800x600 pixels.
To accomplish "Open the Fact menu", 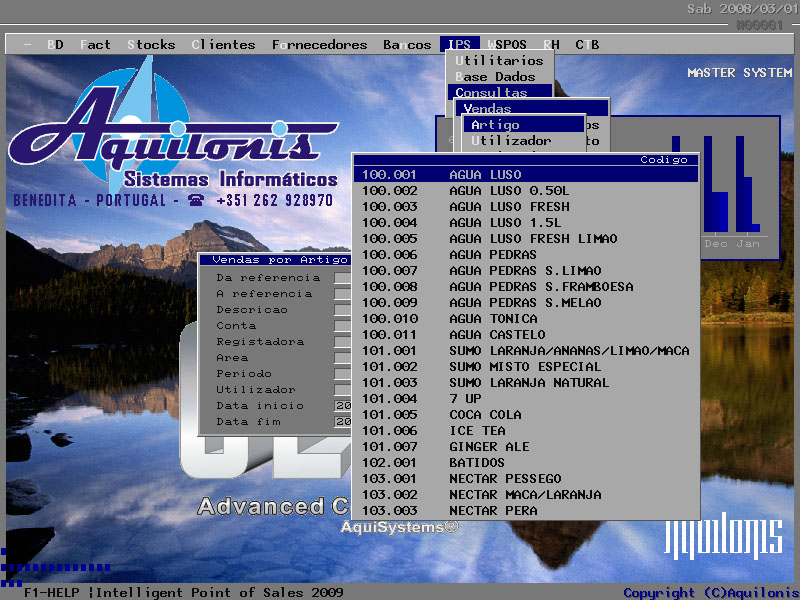I will (x=95, y=45).
